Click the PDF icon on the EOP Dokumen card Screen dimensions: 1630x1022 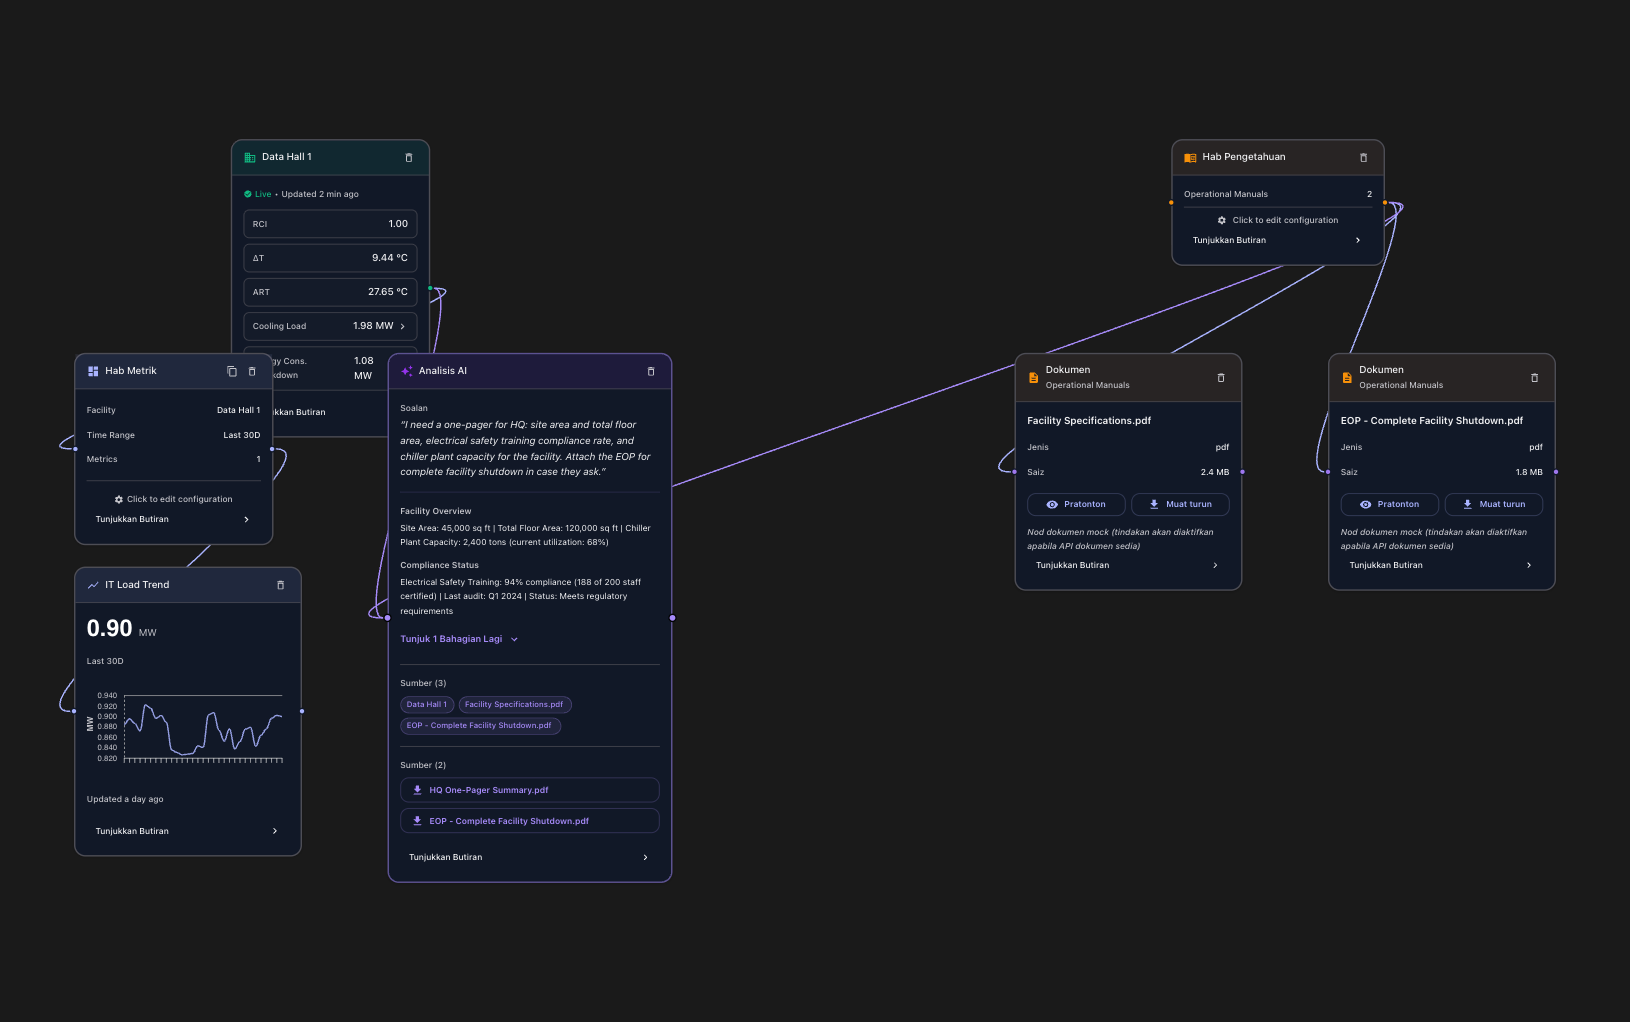(x=1347, y=377)
